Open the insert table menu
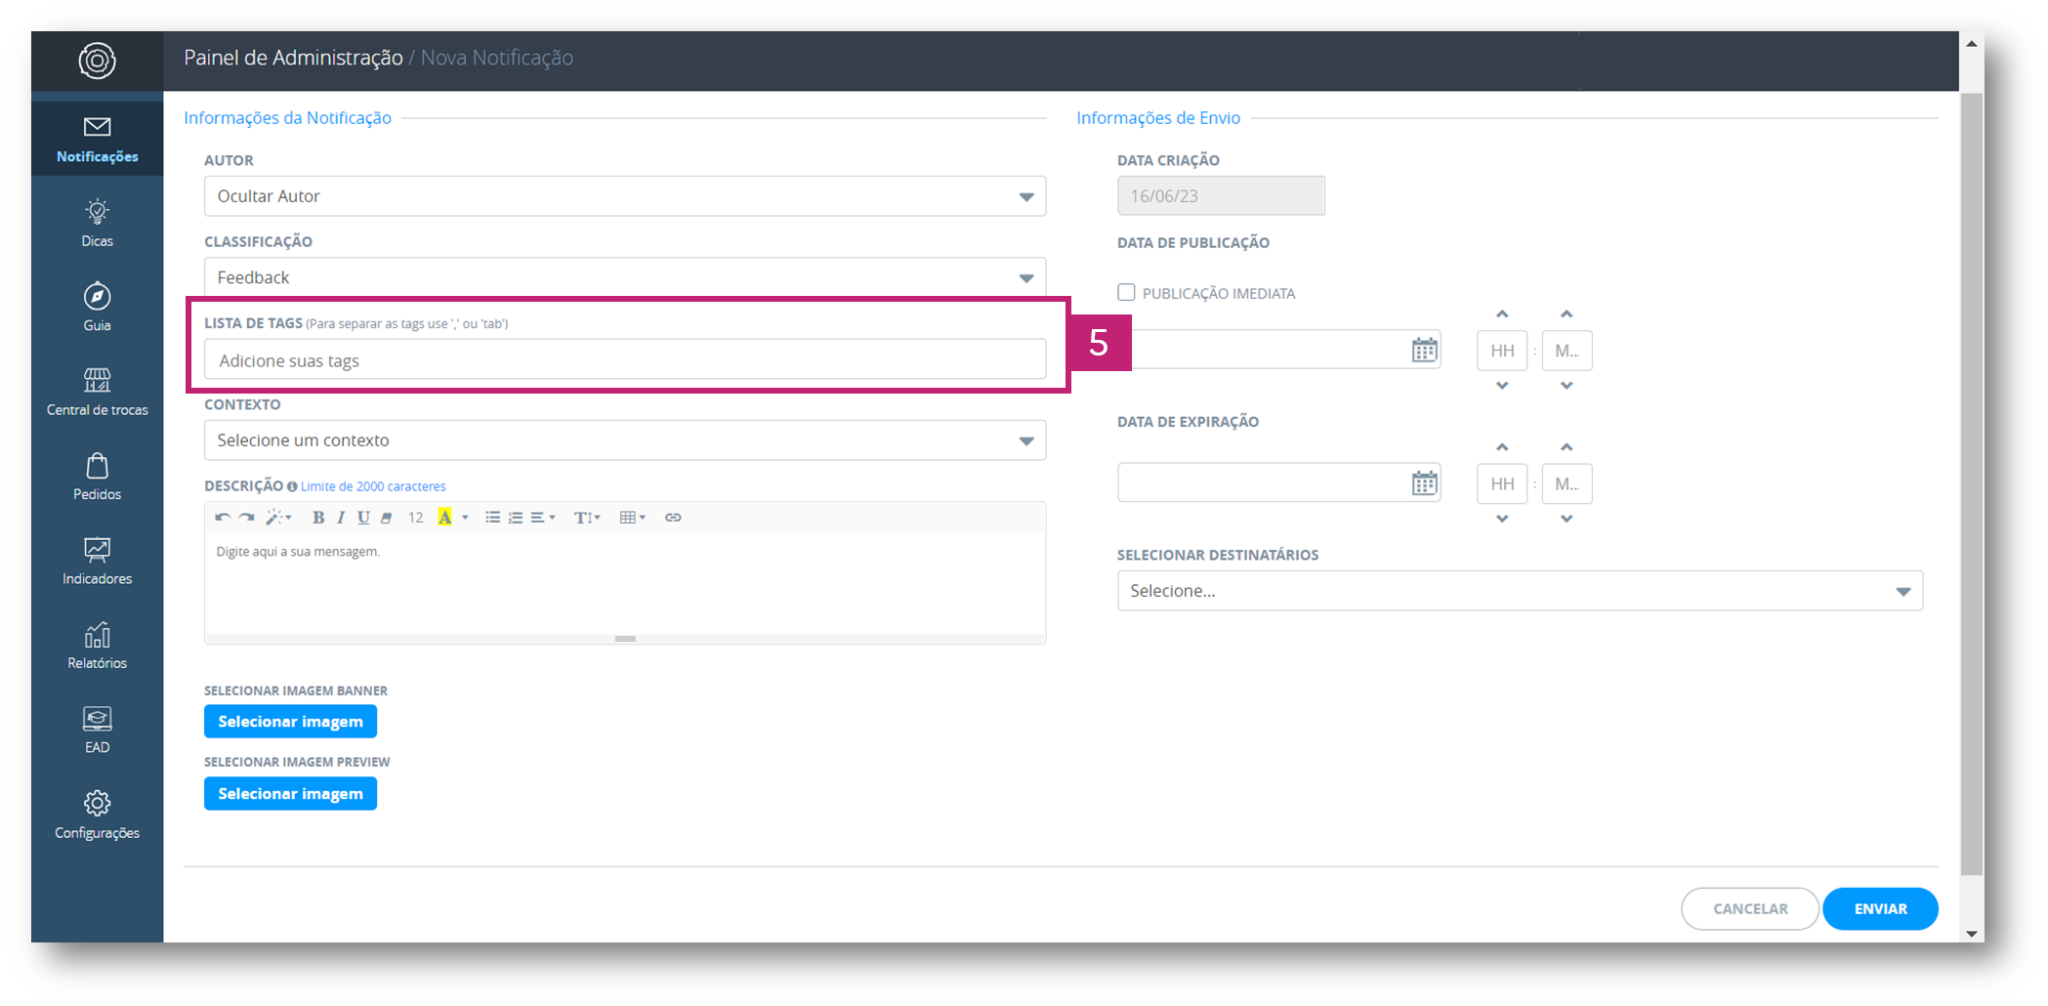This screenshot has height=1006, width=2048. point(632,517)
